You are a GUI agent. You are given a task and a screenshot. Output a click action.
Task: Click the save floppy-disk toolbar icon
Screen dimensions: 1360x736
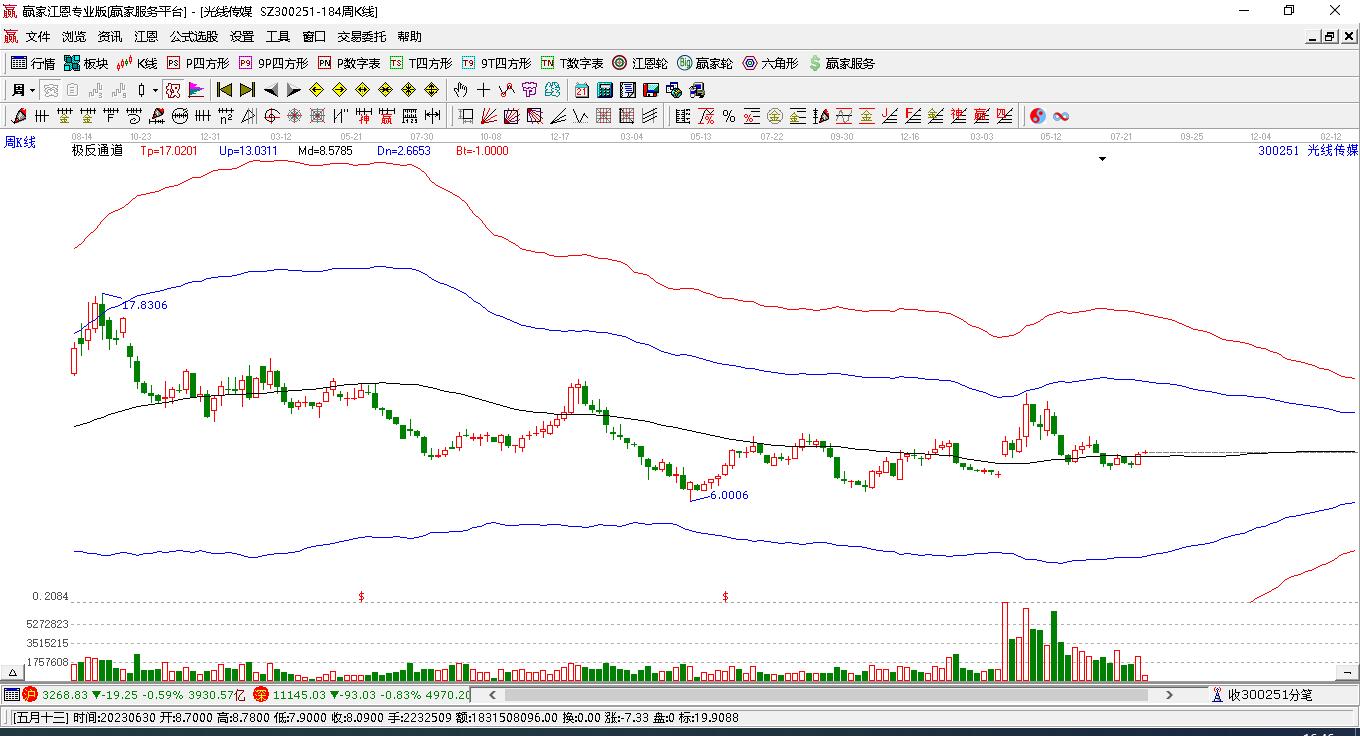click(651, 90)
